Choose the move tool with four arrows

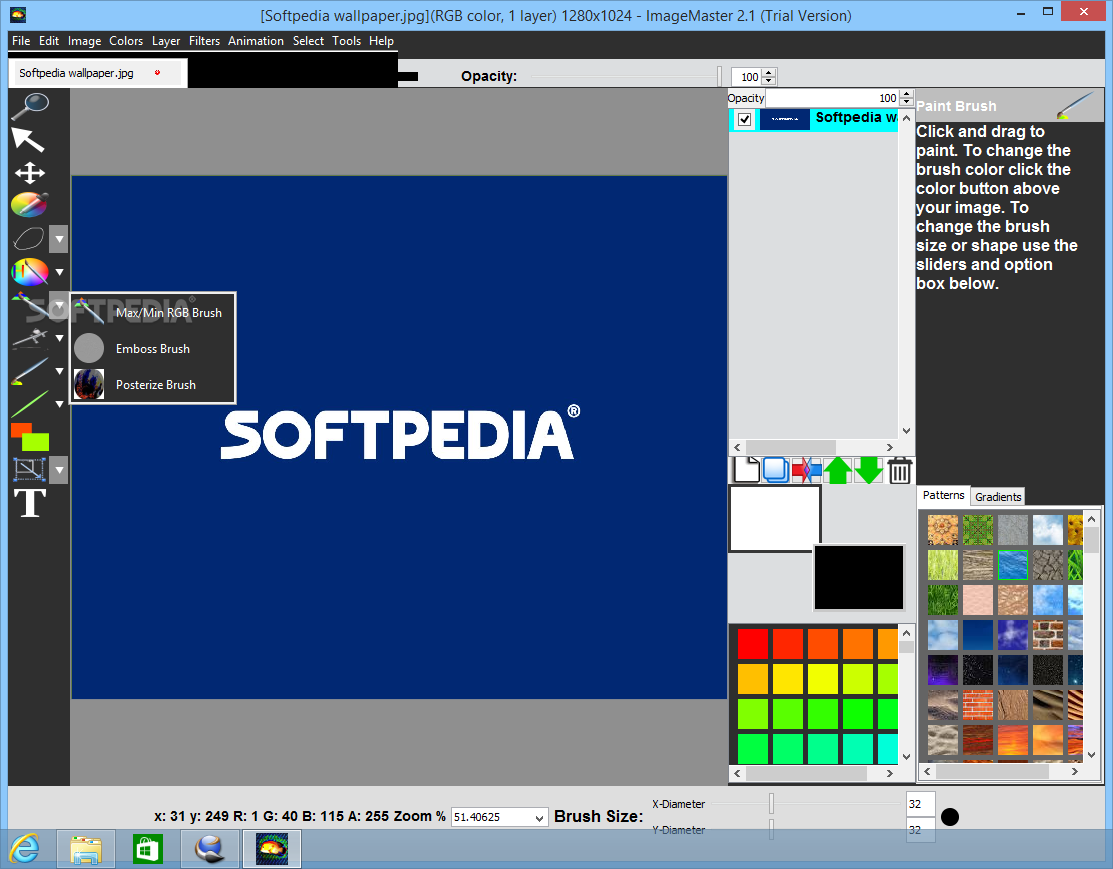point(30,173)
